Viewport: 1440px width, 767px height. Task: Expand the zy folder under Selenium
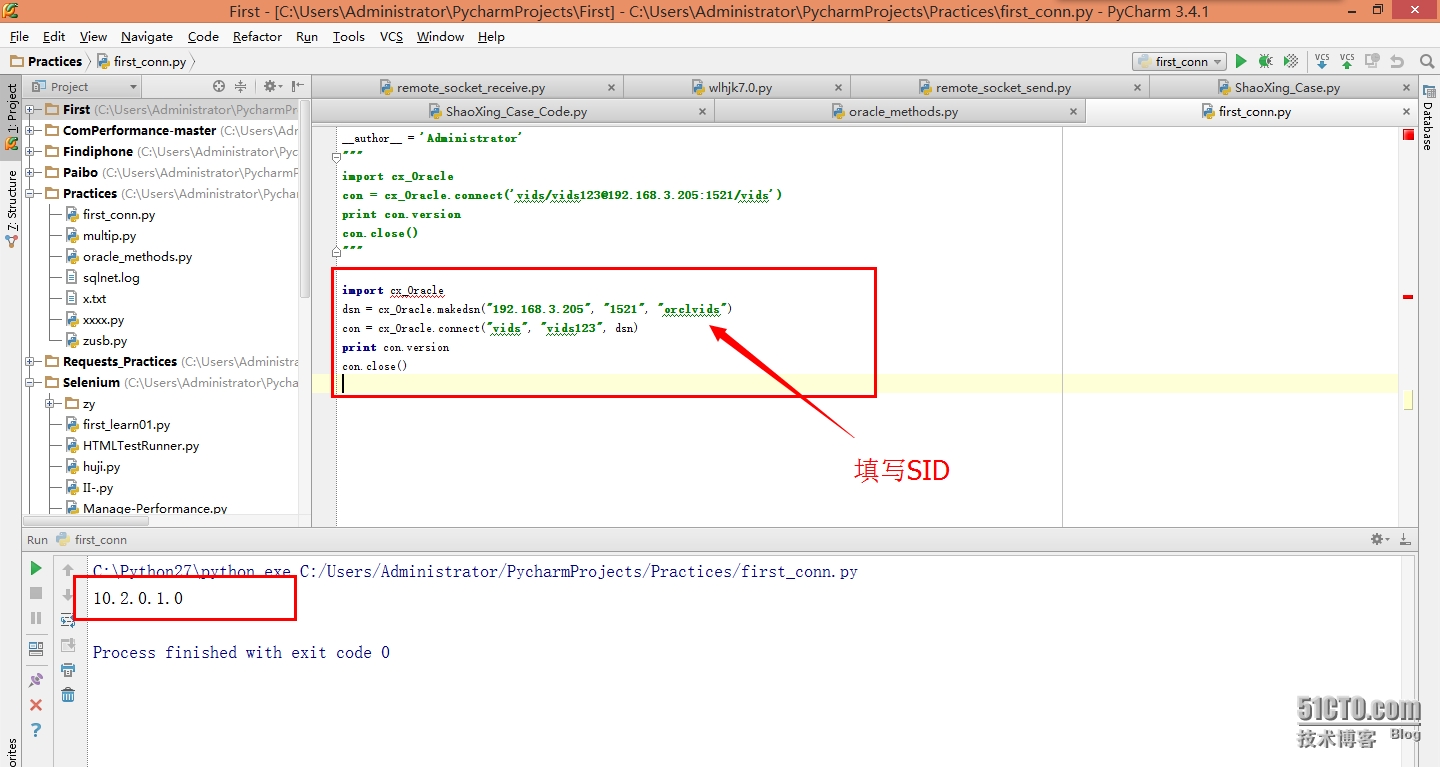[50, 403]
